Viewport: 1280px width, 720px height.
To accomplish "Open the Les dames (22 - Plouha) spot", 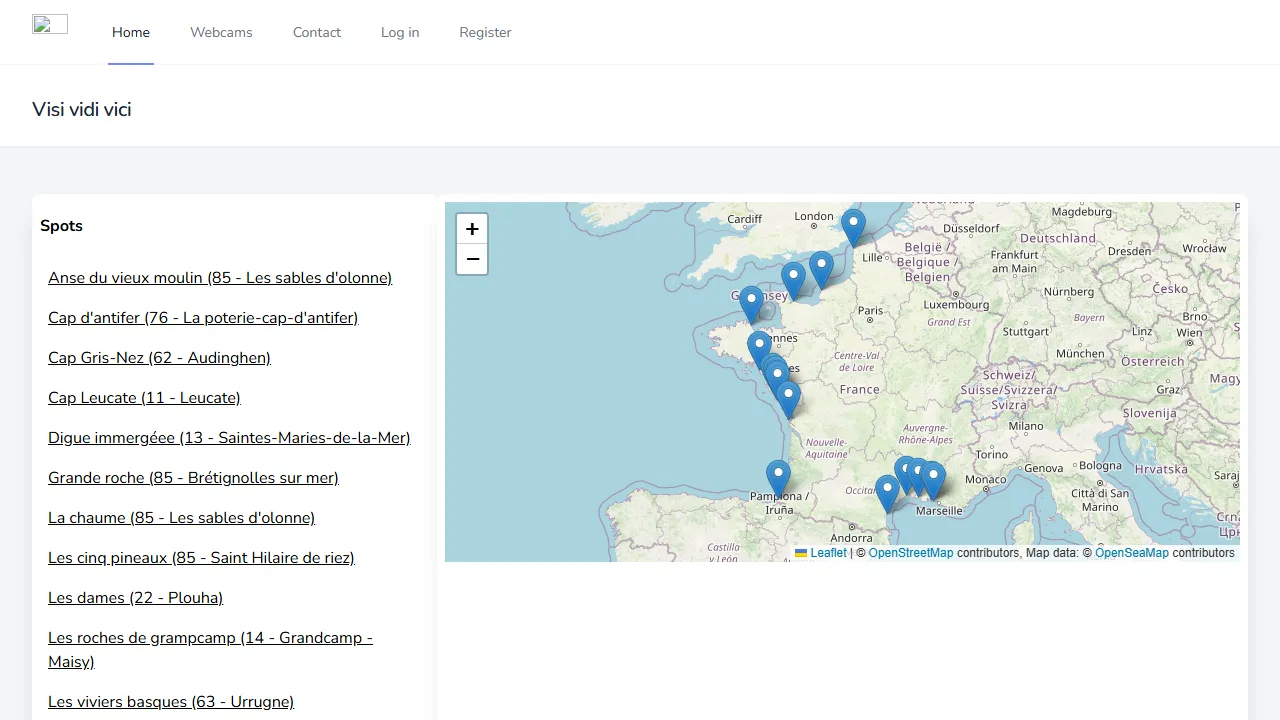I will [x=135, y=597].
